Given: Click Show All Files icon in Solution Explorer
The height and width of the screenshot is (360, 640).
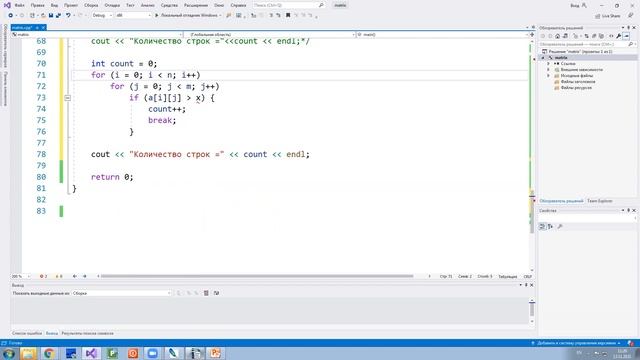Looking at the screenshot, I should (601, 36).
